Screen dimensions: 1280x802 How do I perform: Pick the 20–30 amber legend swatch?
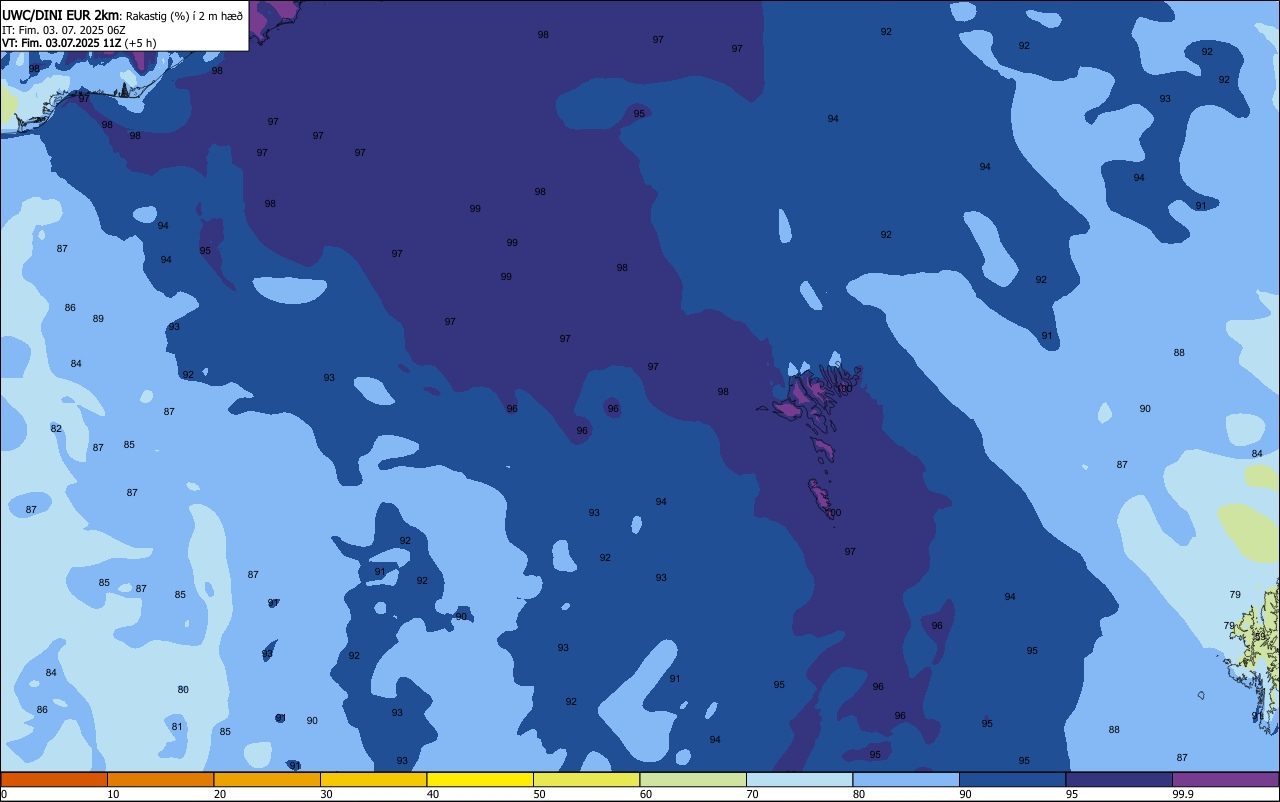pyautogui.click(x=267, y=779)
